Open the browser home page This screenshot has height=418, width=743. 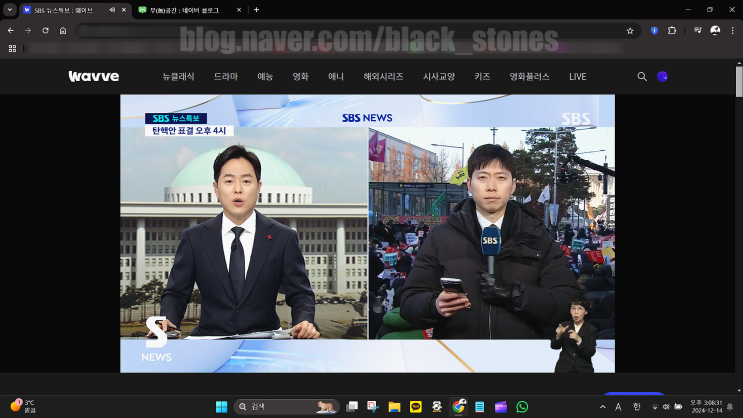tap(63, 30)
